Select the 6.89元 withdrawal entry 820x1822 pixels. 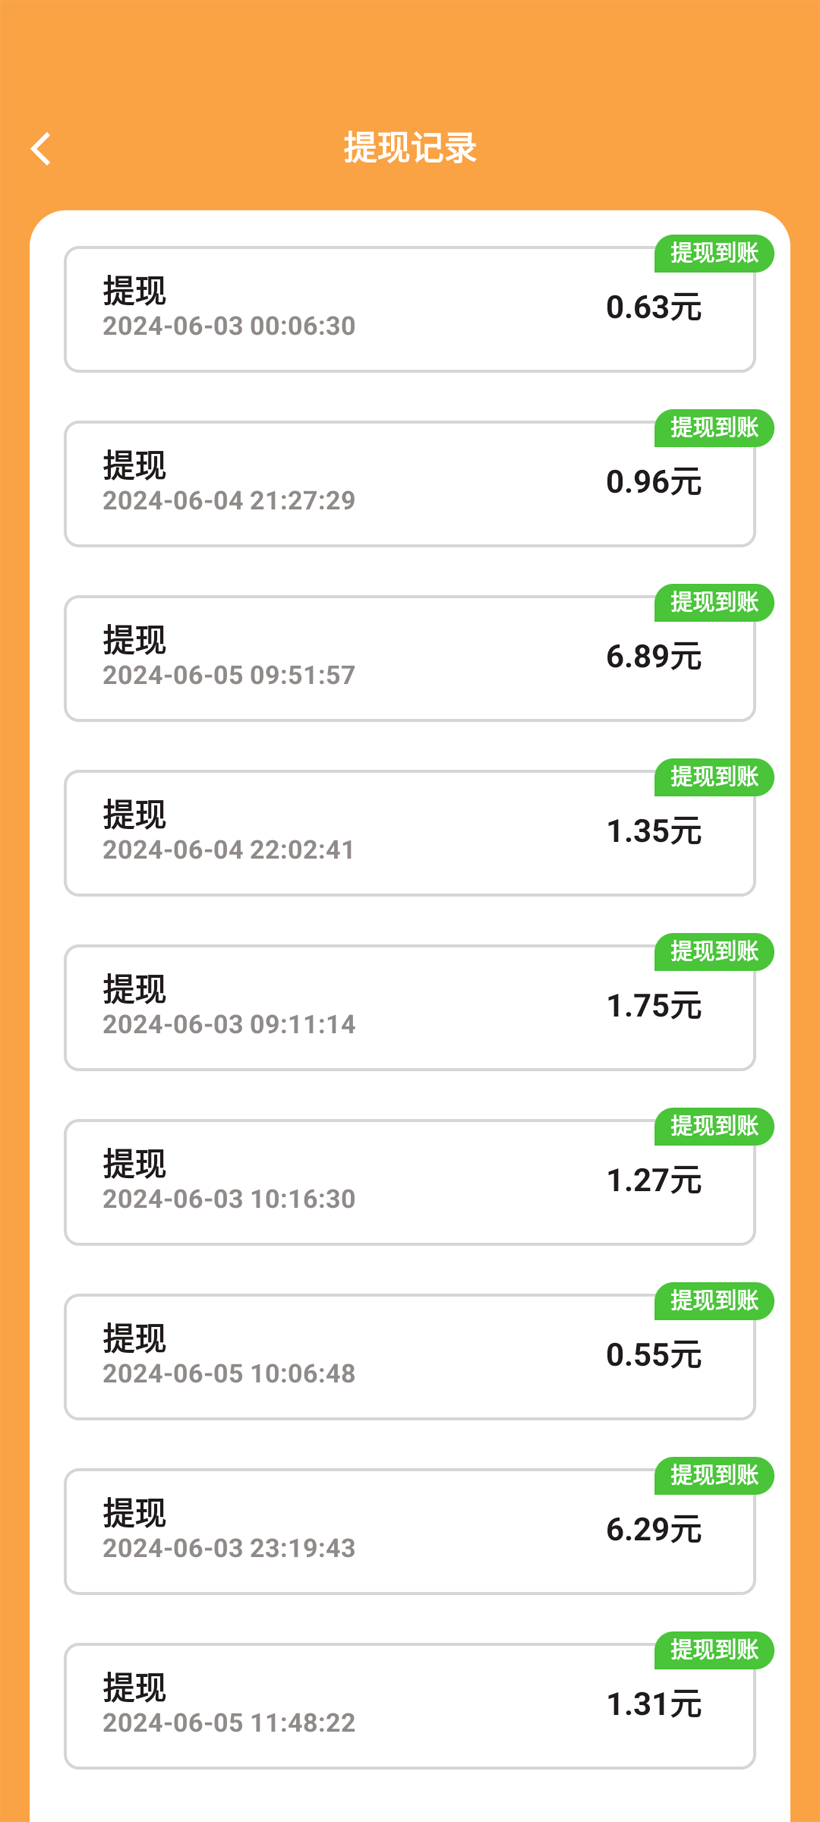[409, 659]
